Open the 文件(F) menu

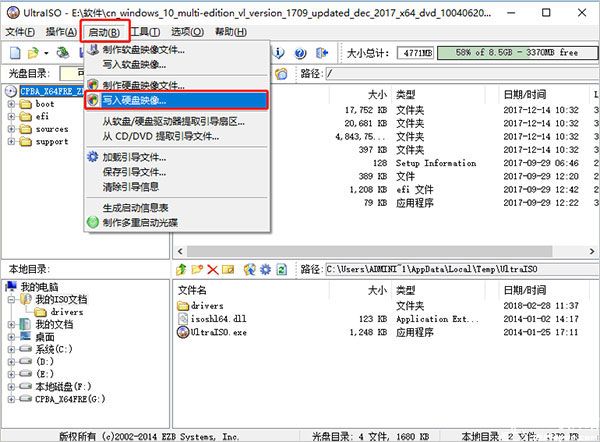[x=20, y=32]
